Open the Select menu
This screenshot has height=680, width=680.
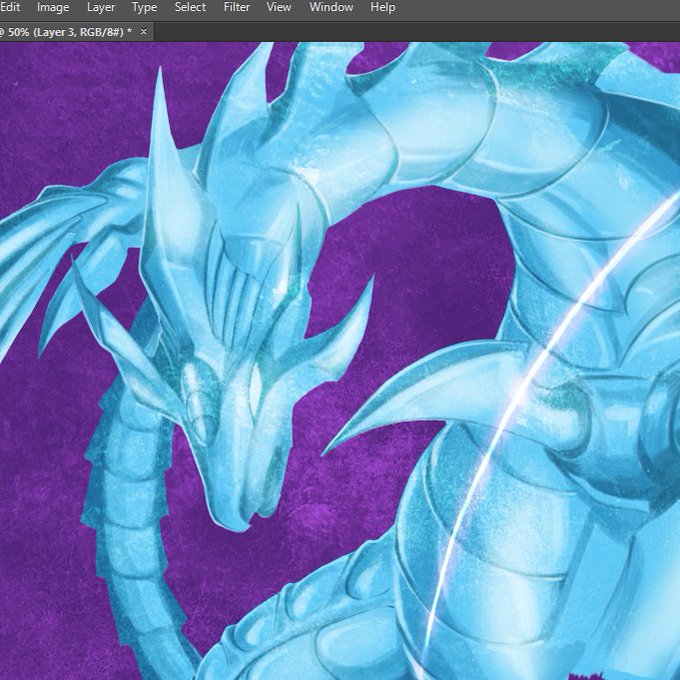point(190,7)
